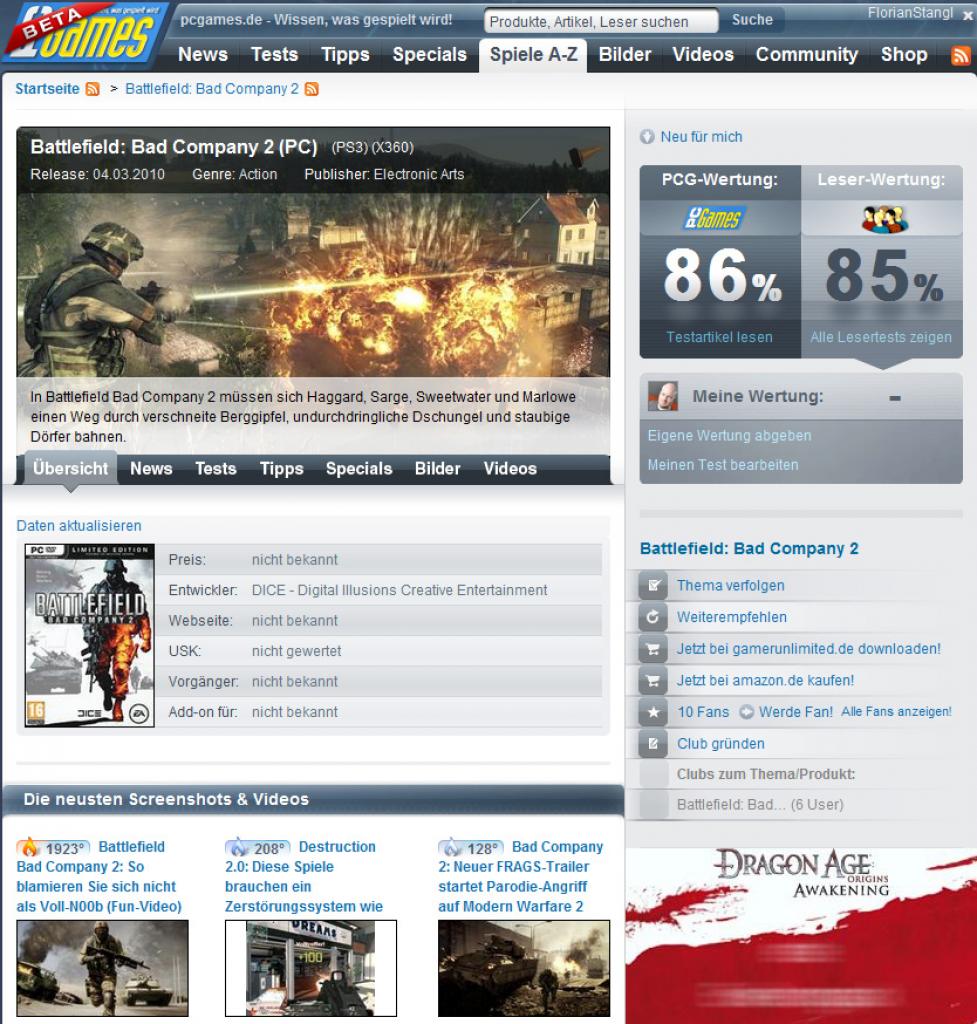Click the search field Produkte, Artikel, Leser suchen
This screenshot has height=1024, width=977.
tap(600, 21)
